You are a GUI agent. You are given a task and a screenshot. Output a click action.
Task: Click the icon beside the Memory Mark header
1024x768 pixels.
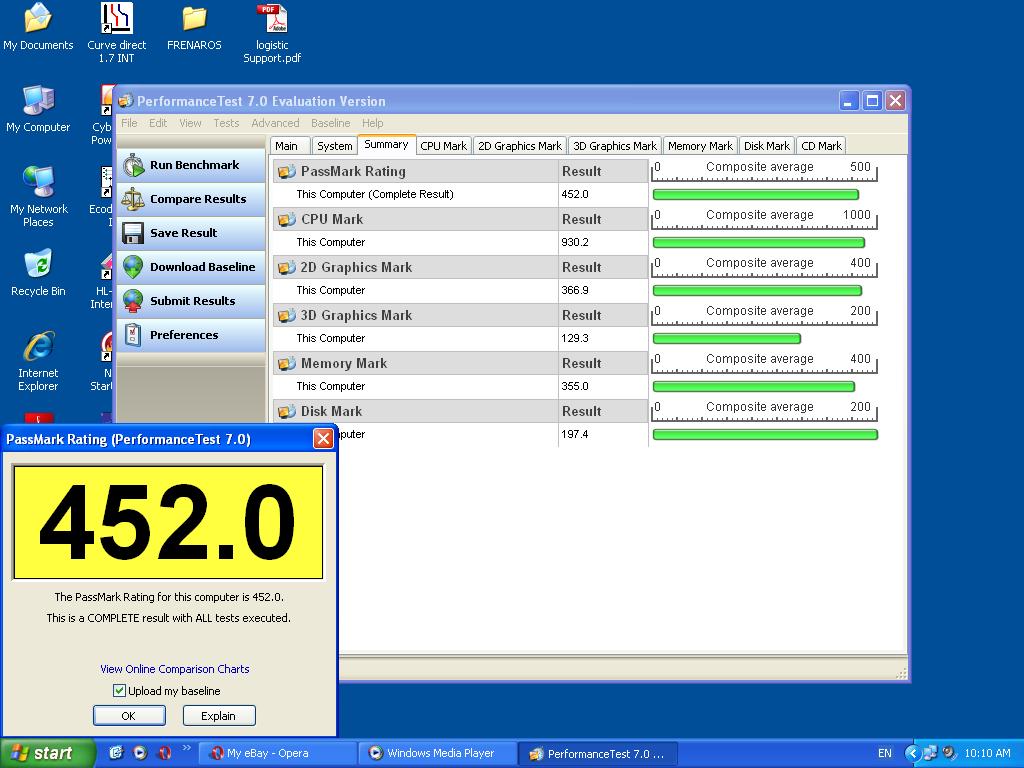(x=287, y=364)
